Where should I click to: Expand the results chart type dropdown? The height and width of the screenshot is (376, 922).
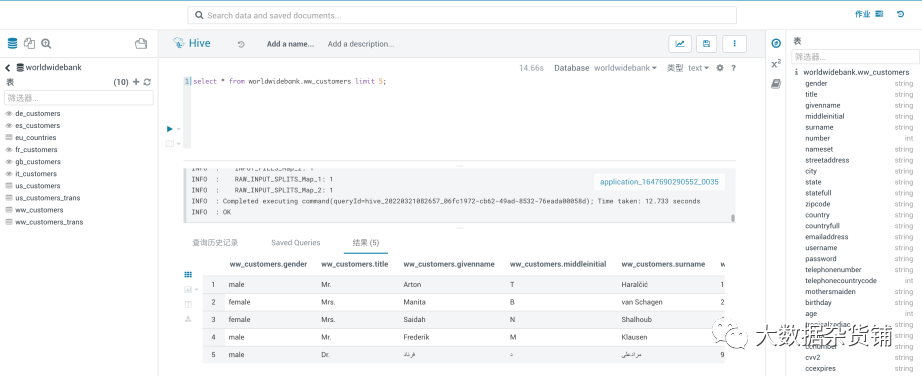coord(196,290)
